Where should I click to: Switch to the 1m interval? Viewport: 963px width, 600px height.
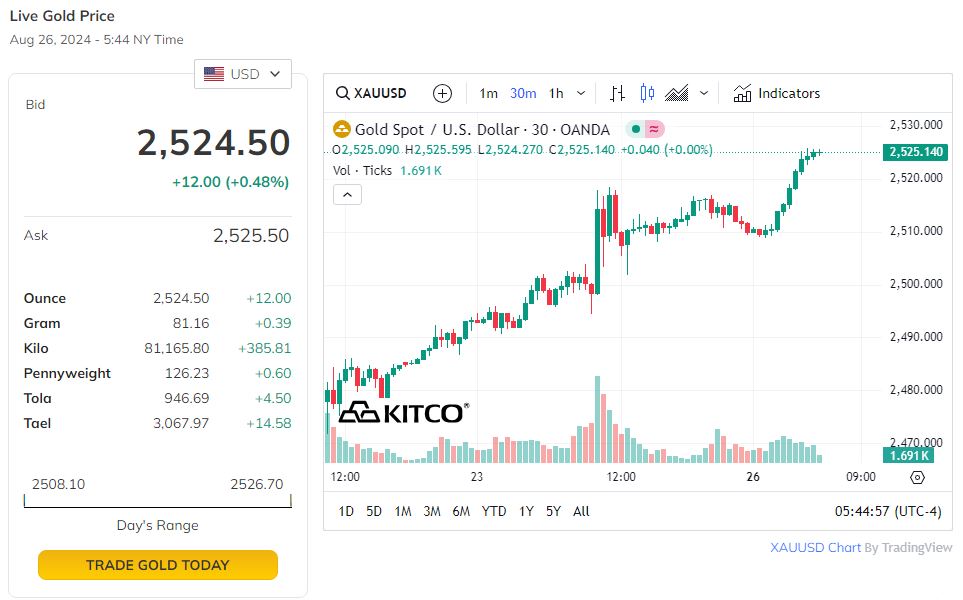tap(488, 93)
